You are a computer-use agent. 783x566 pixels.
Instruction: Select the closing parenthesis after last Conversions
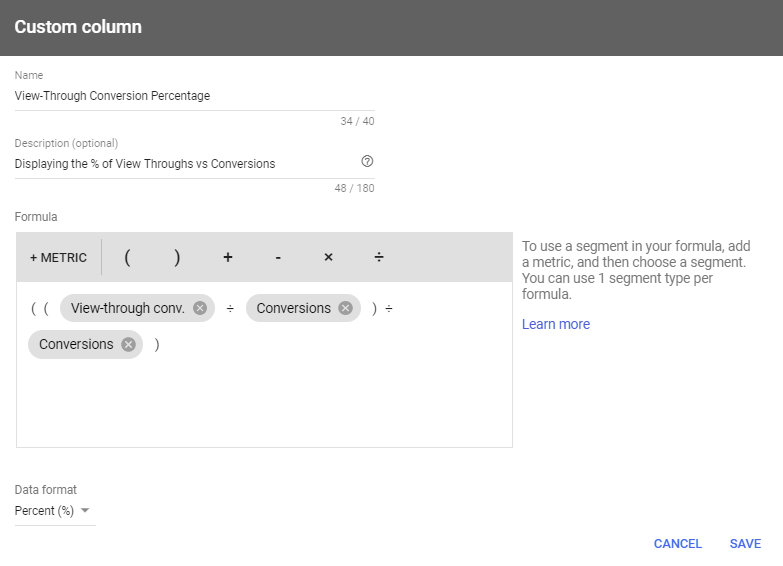[157, 345]
